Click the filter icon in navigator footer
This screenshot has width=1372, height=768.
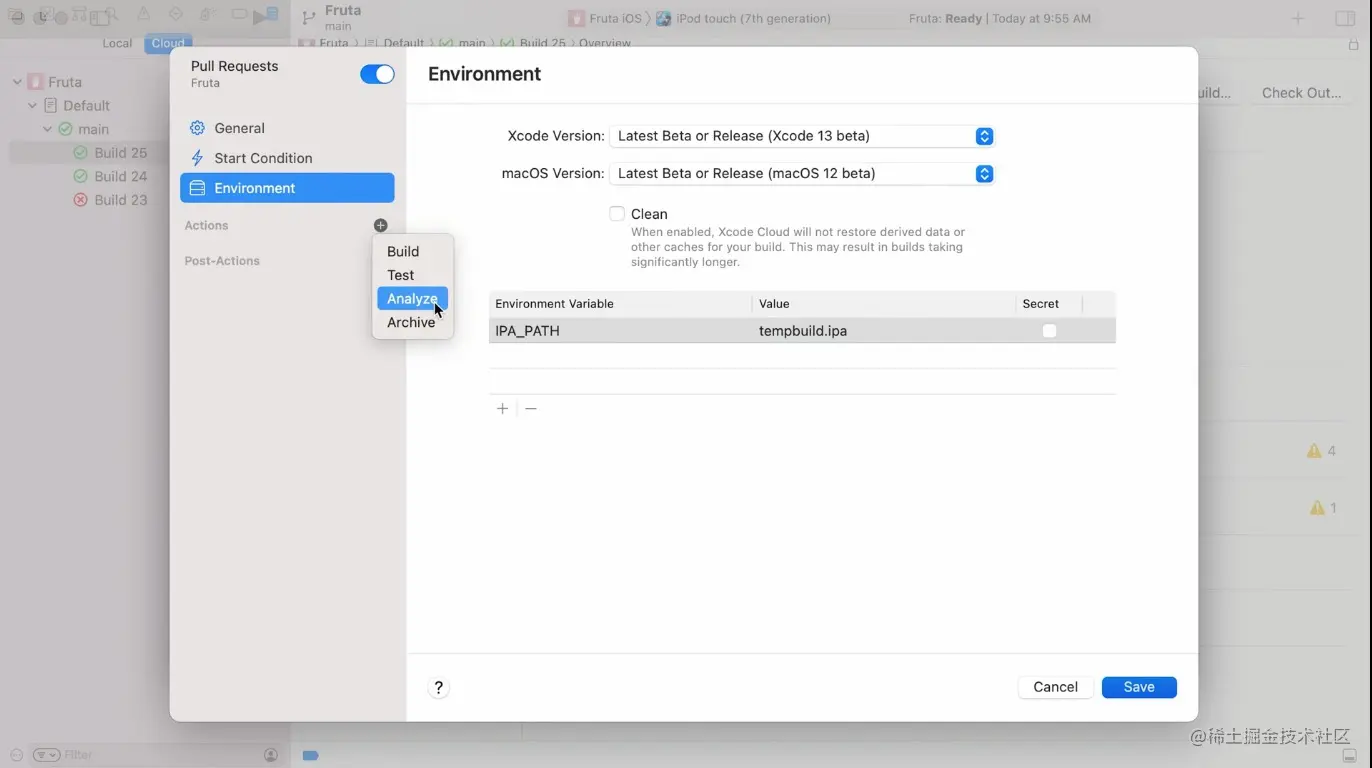[x=46, y=755]
